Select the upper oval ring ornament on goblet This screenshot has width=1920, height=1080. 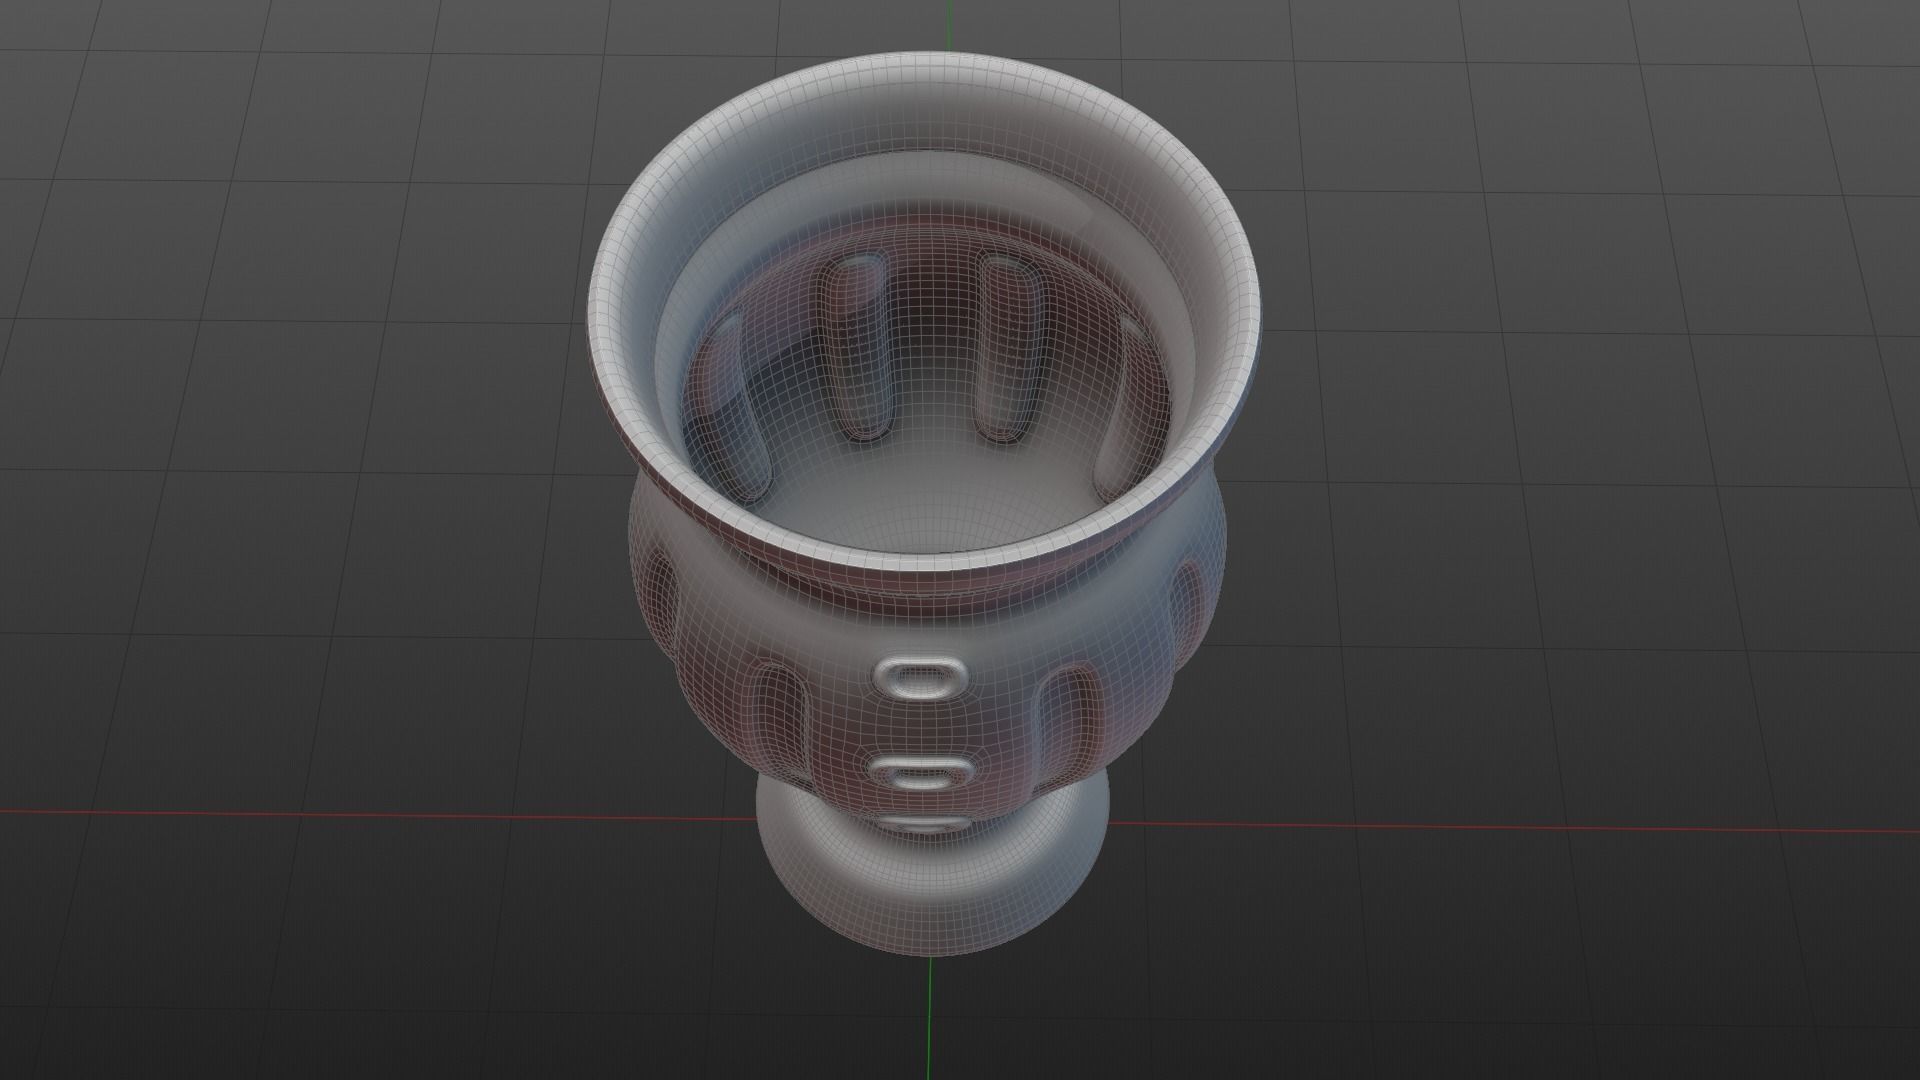(x=919, y=679)
